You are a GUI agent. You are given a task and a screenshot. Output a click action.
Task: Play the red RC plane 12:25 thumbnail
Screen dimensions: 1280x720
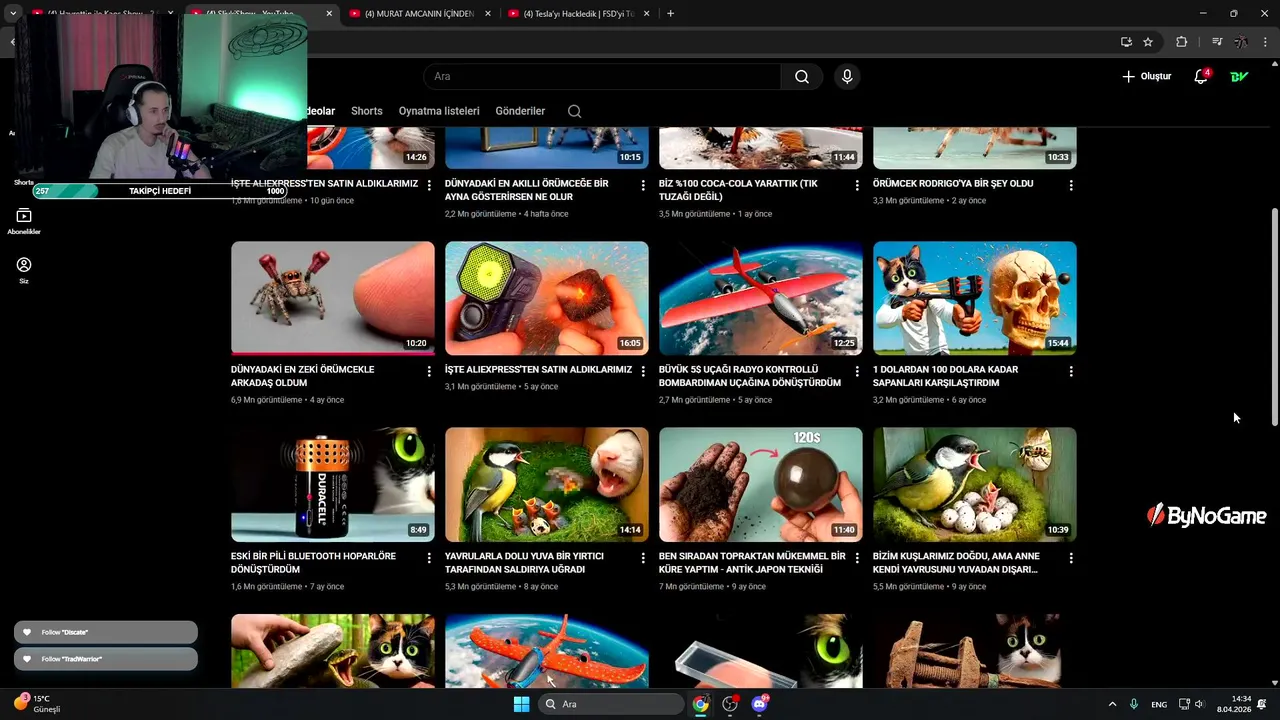[x=761, y=298]
